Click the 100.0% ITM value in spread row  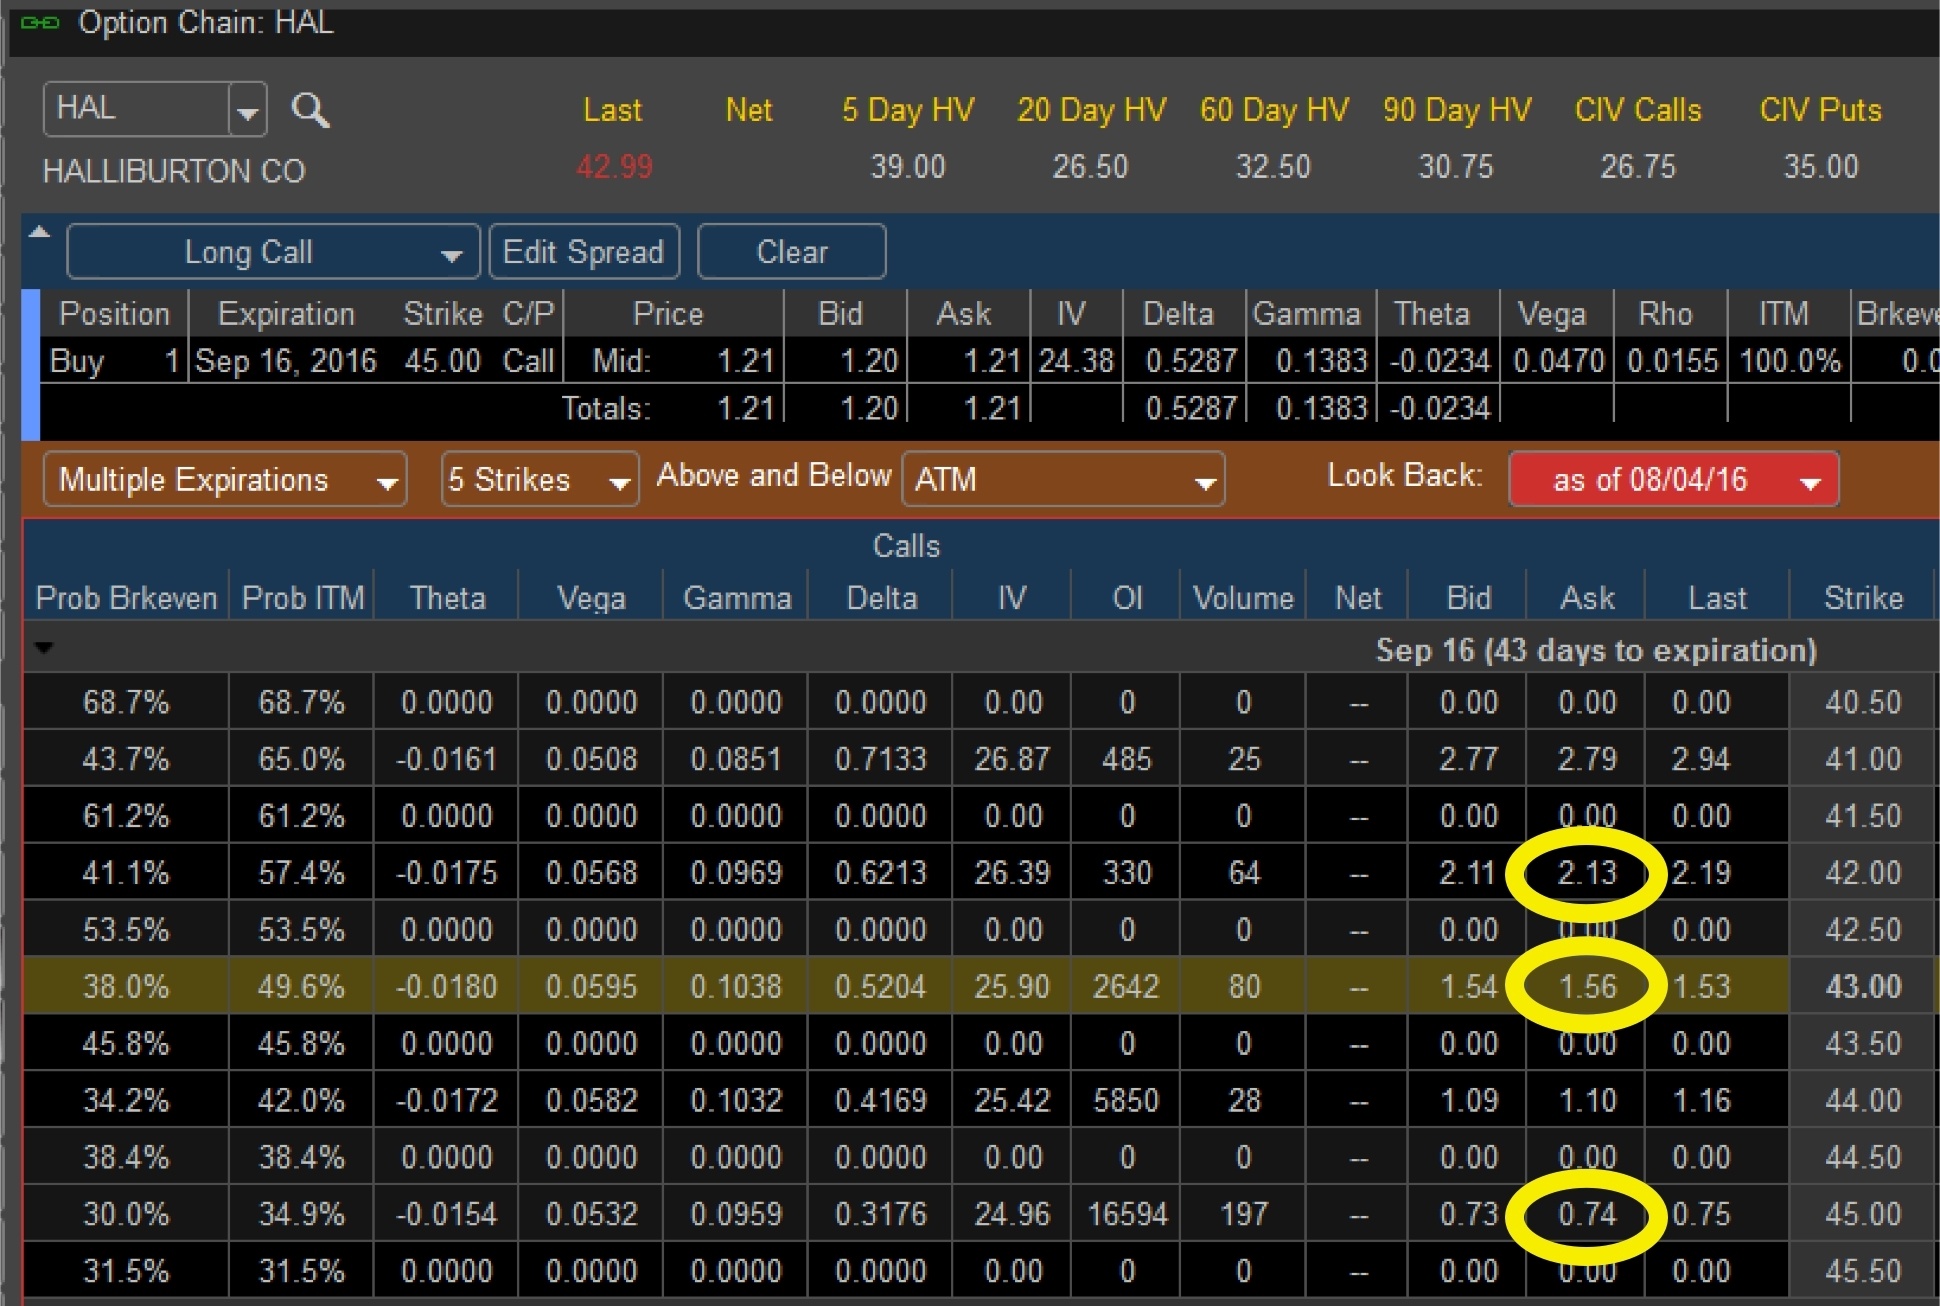tap(1790, 361)
